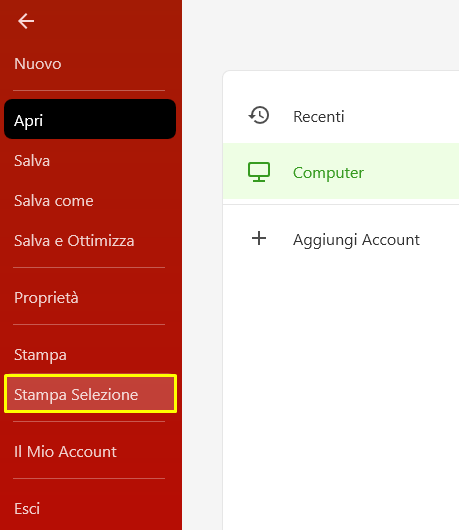
Task: Click the green Computer monitor icon
Action: [x=259, y=172]
